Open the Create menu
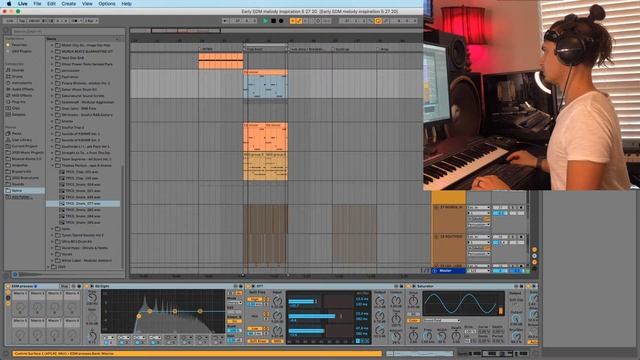This screenshot has width=640, height=360. [69, 4]
